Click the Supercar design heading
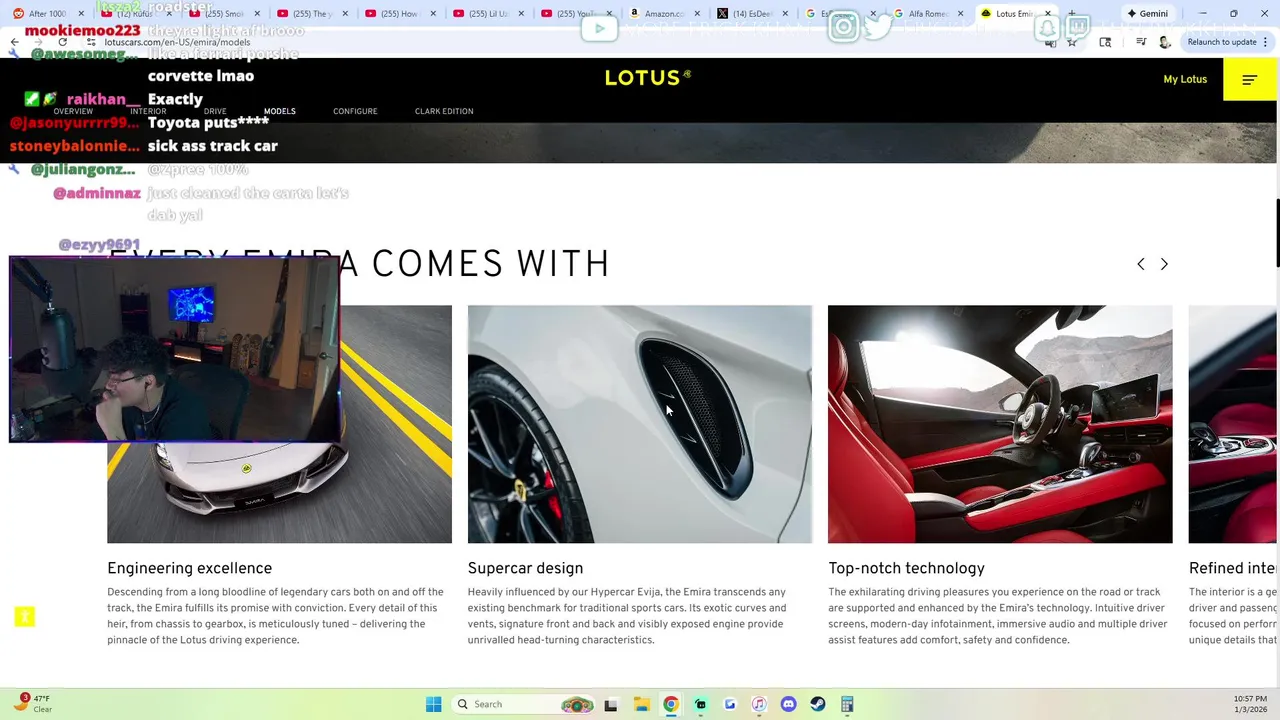1280x720 pixels. tap(525, 568)
